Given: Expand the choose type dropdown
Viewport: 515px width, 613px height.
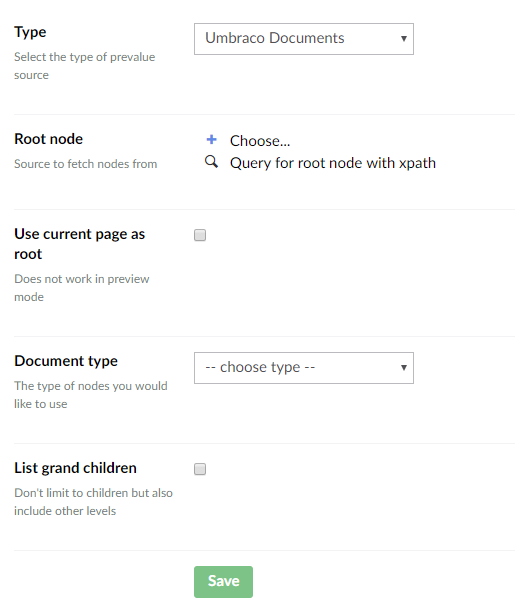Looking at the screenshot, I should click(304, 368).
